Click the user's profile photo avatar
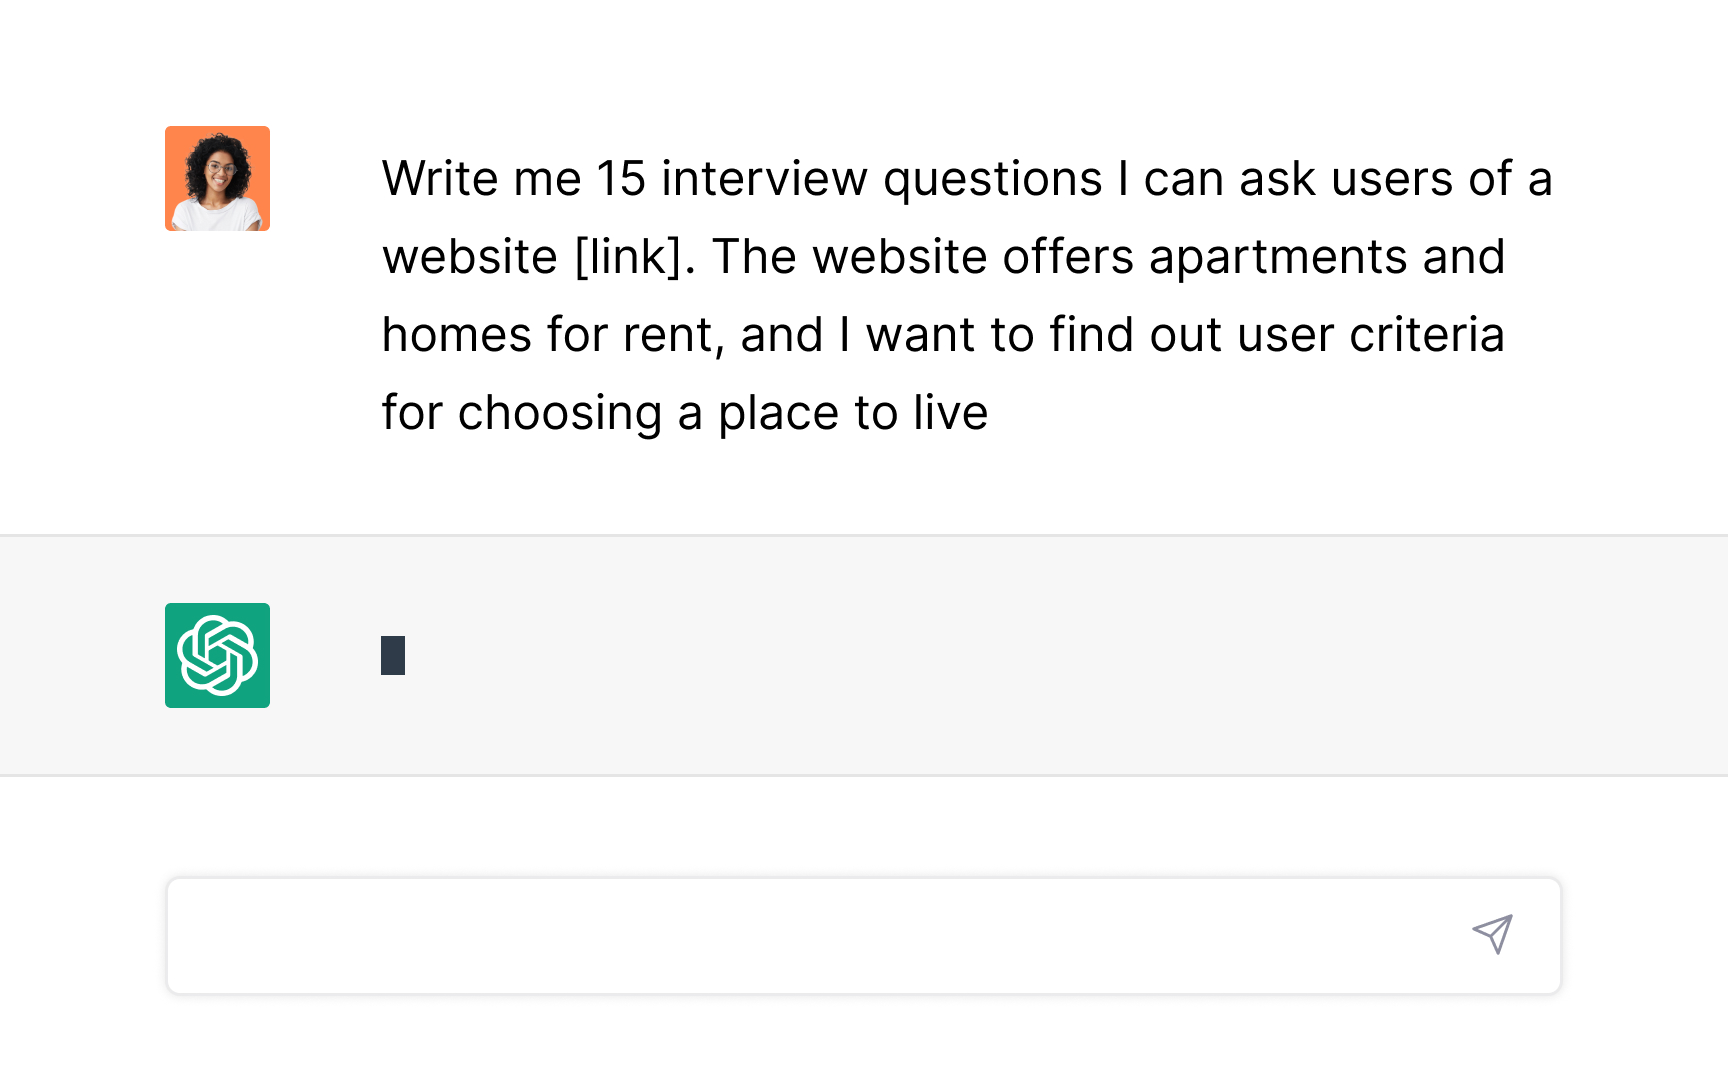The width and height of the screenshot is (1728, 1080). 217,179
